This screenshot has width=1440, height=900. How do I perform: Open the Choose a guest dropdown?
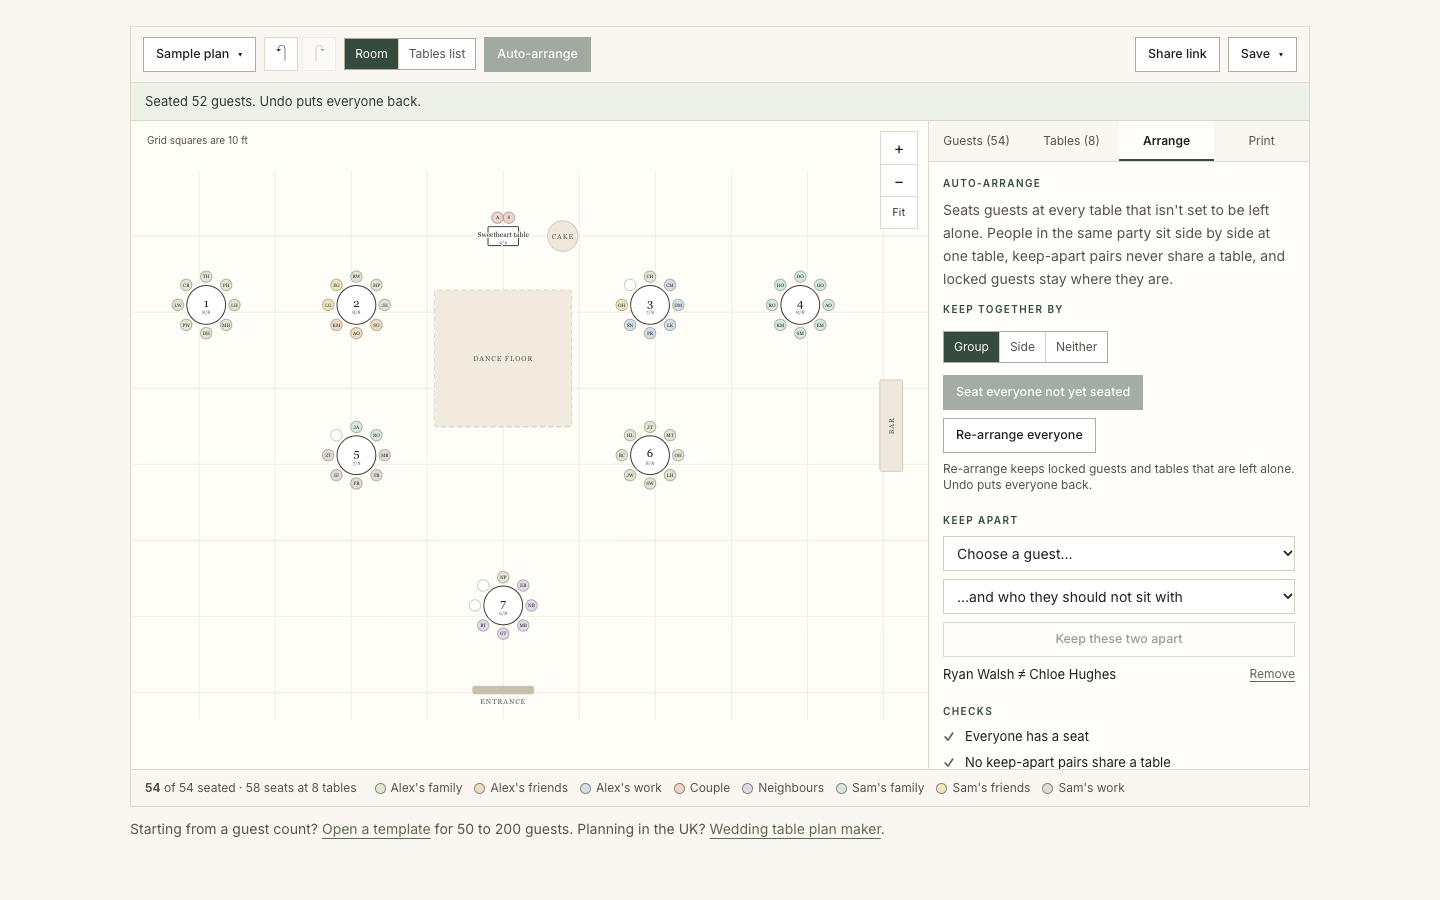click(x=1119, y=554)
